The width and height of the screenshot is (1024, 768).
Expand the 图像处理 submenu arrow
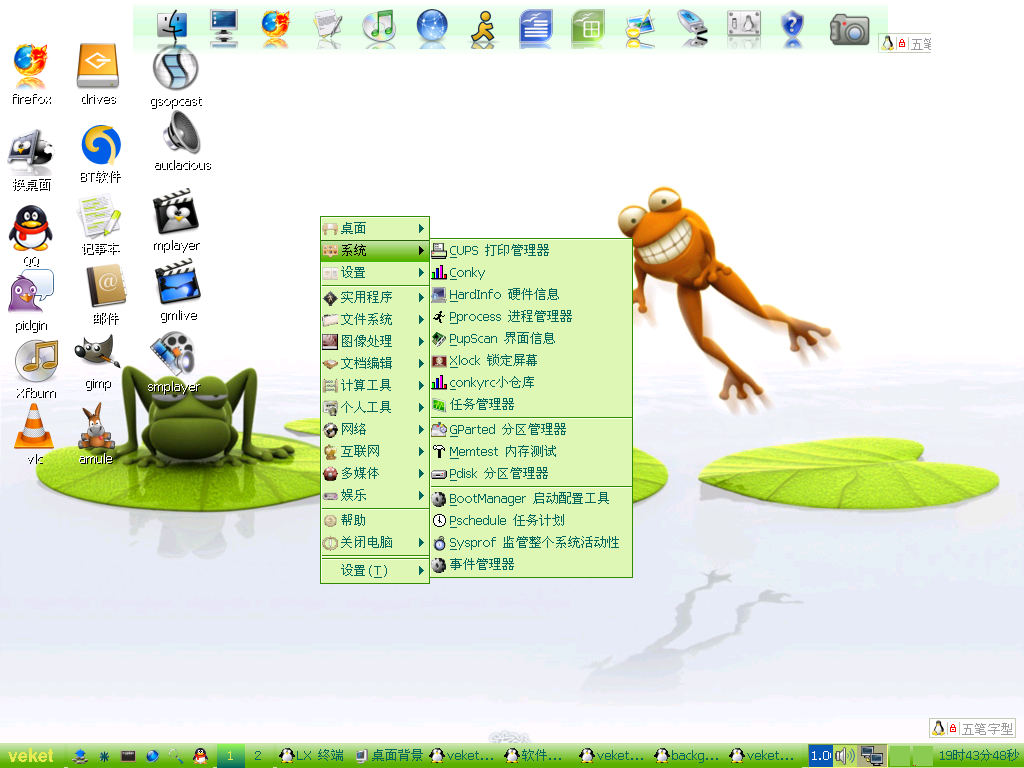(x=421, y=342)
